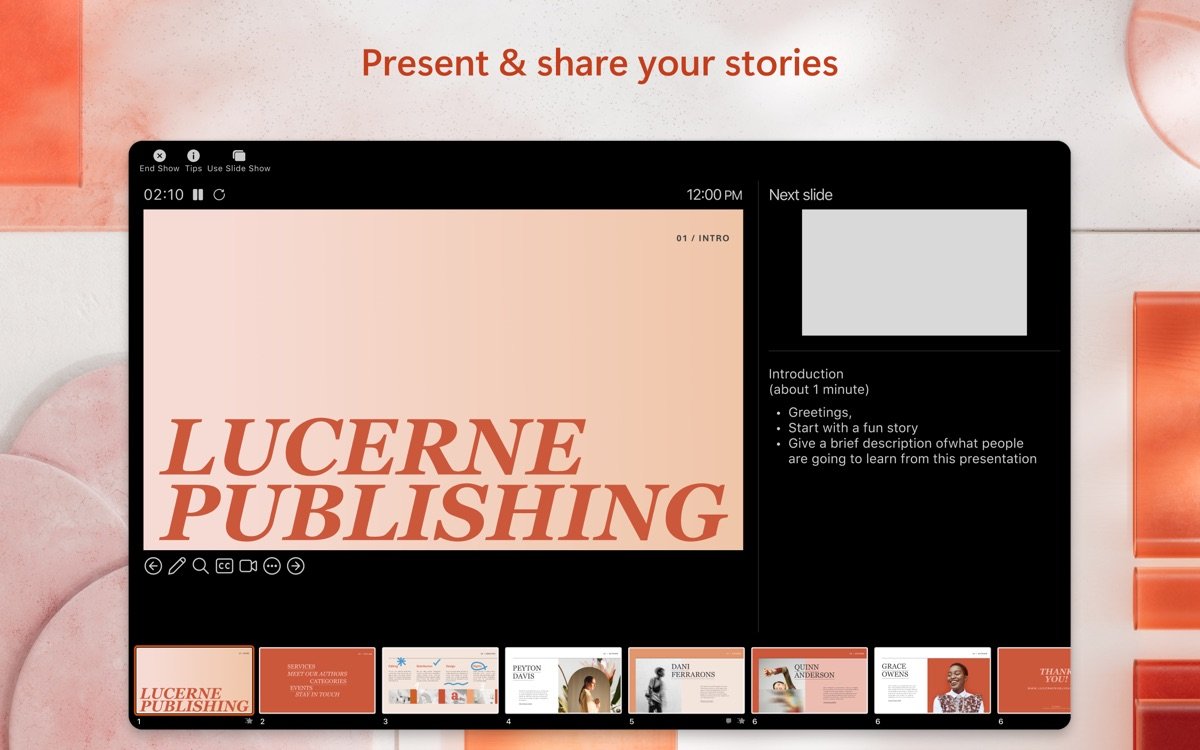Turn on the camera Cameo icon

click(248, 565)
